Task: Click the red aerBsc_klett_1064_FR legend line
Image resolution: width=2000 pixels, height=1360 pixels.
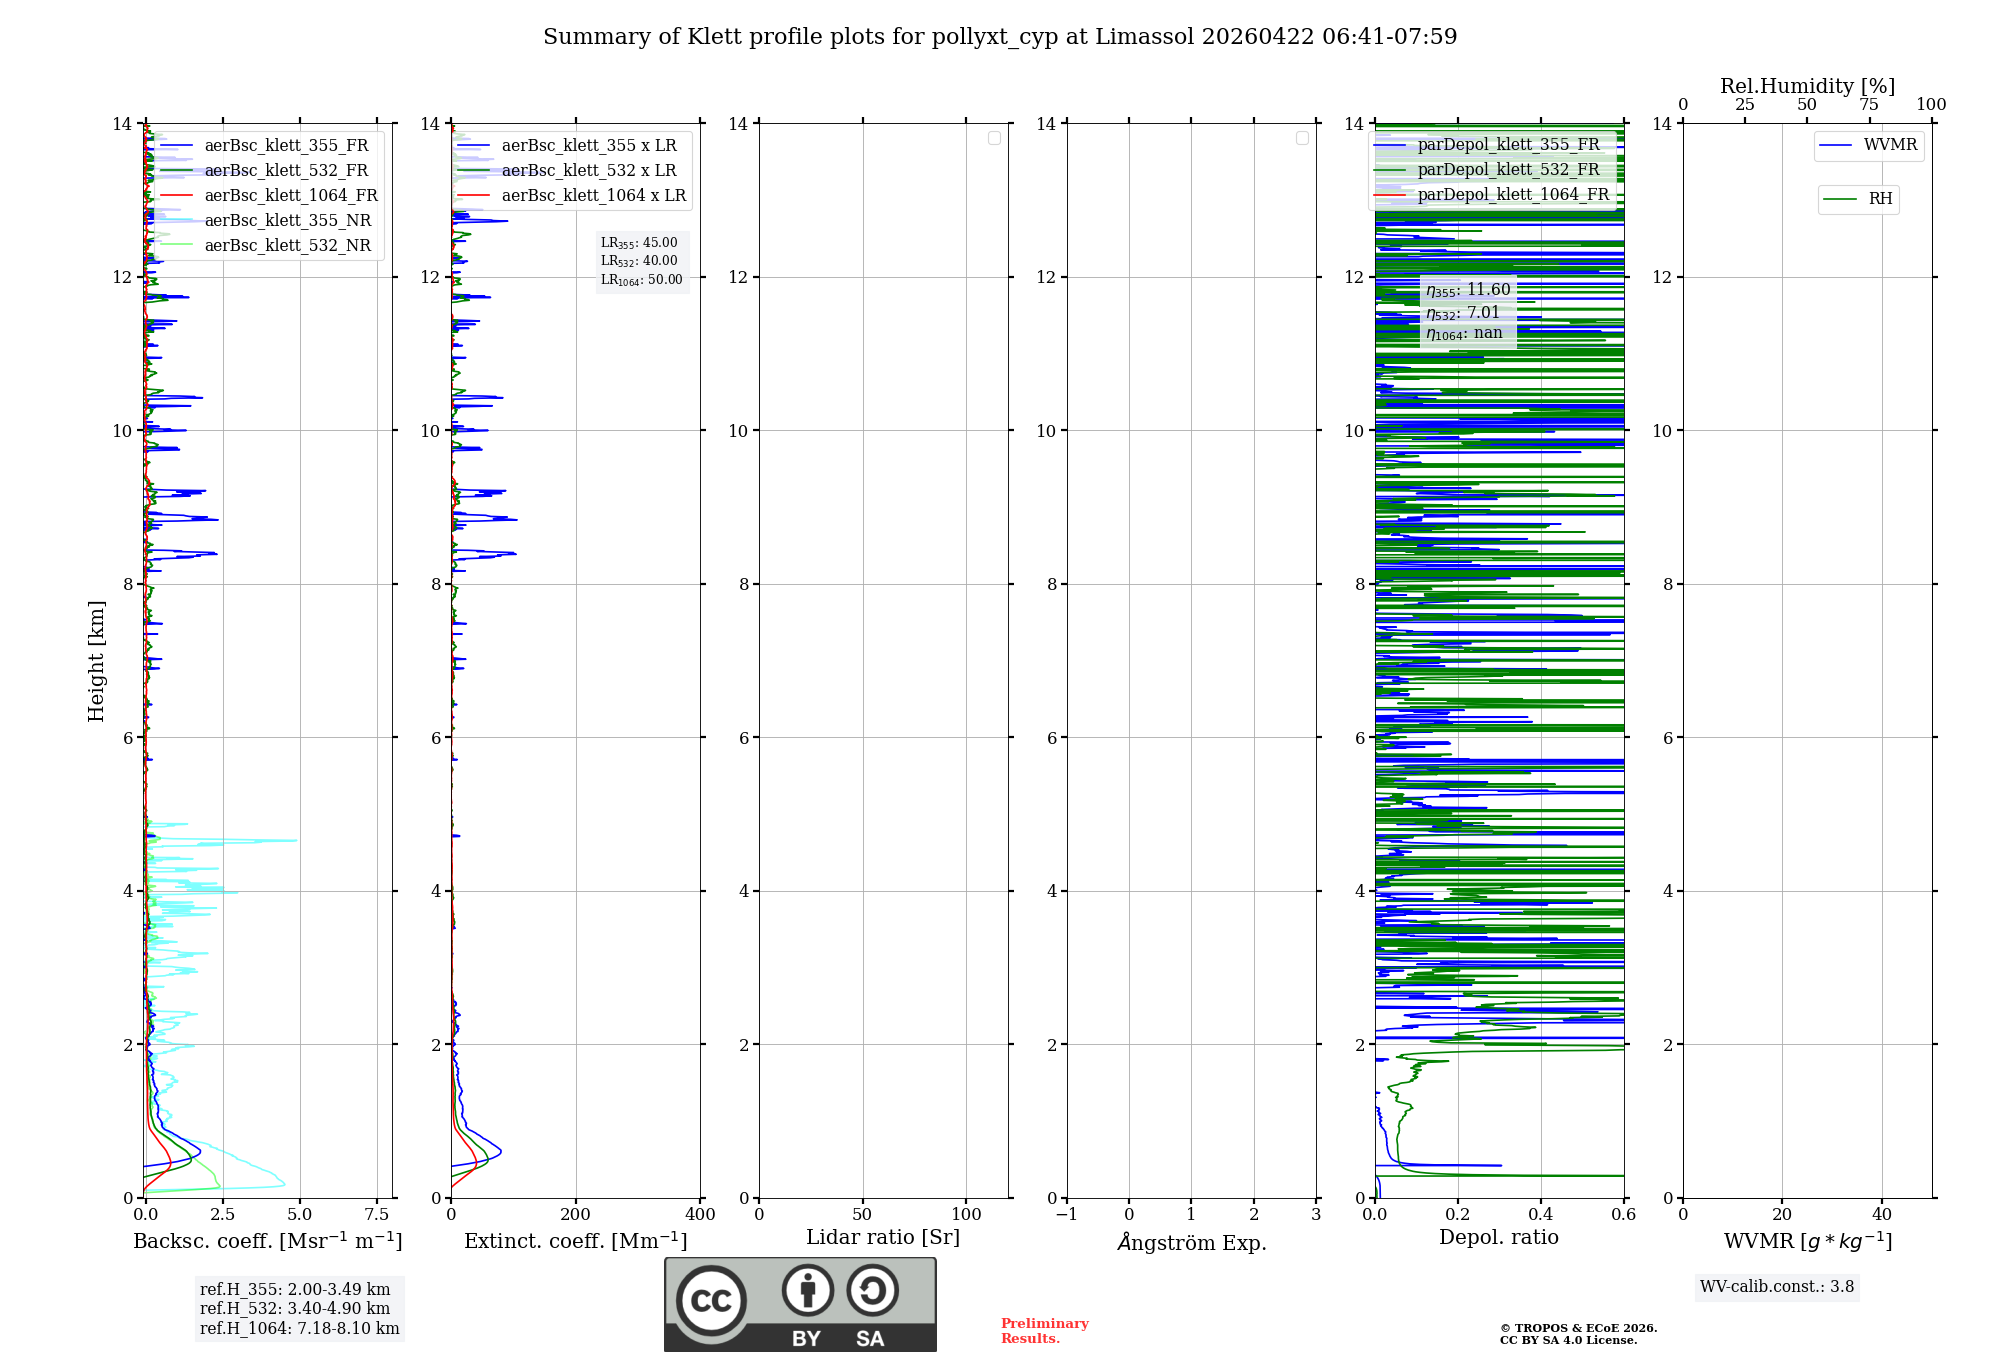Action: pos(176,196)
